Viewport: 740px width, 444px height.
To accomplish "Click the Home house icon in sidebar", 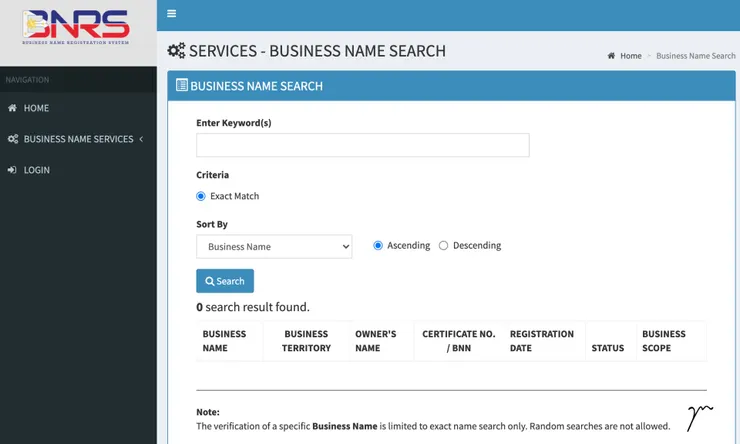I will pos(12,108).
